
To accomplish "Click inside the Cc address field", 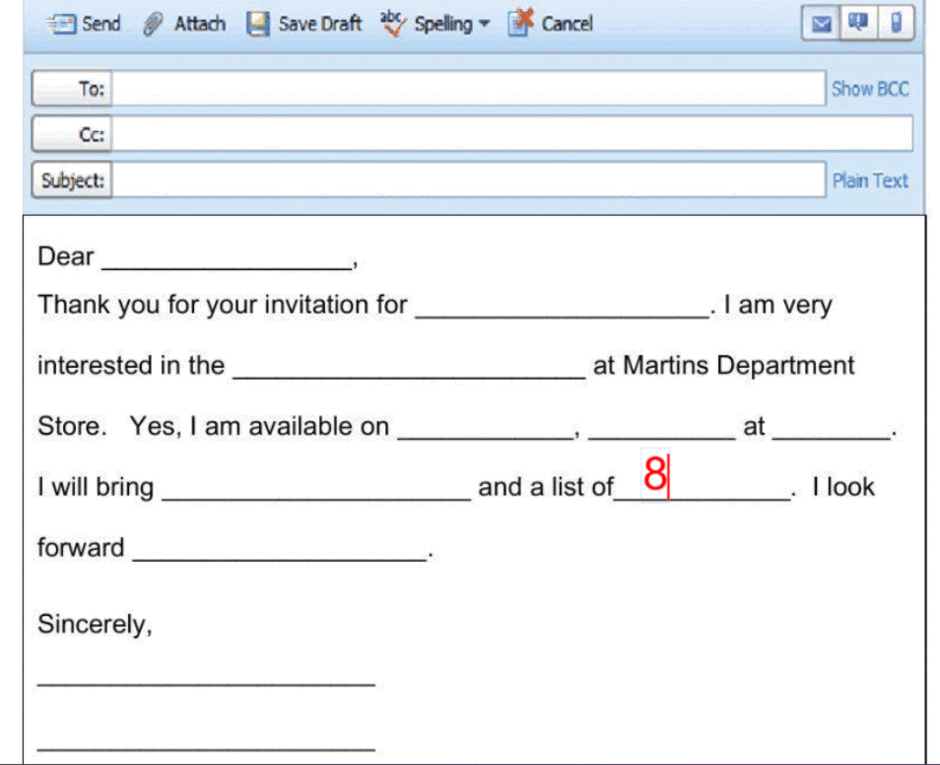I will click(x=513, y=134).
